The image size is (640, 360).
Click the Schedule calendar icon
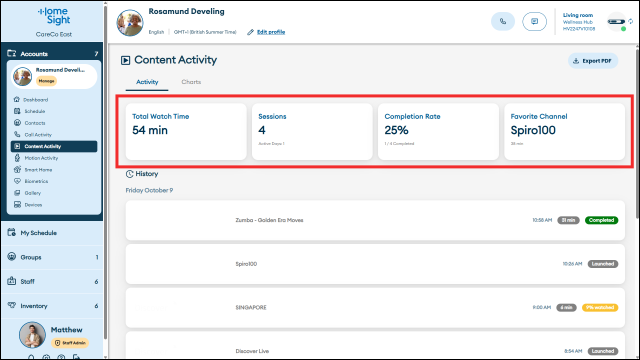point(17,111)
